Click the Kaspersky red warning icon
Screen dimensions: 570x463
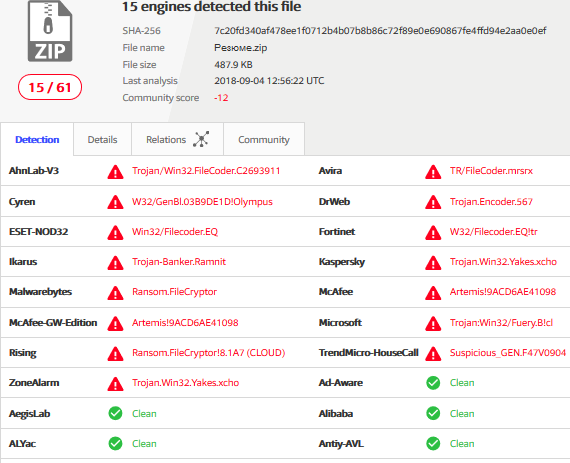tap(433, 263)
